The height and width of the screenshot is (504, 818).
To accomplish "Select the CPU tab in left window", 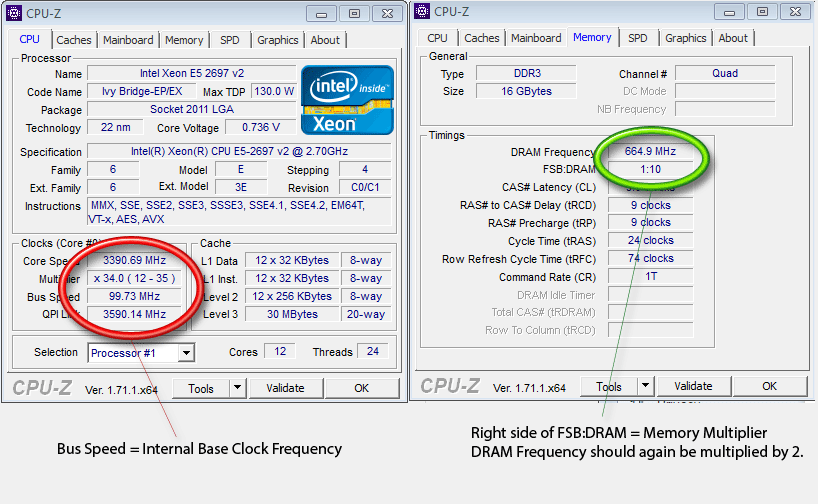I will coord(30,39).
